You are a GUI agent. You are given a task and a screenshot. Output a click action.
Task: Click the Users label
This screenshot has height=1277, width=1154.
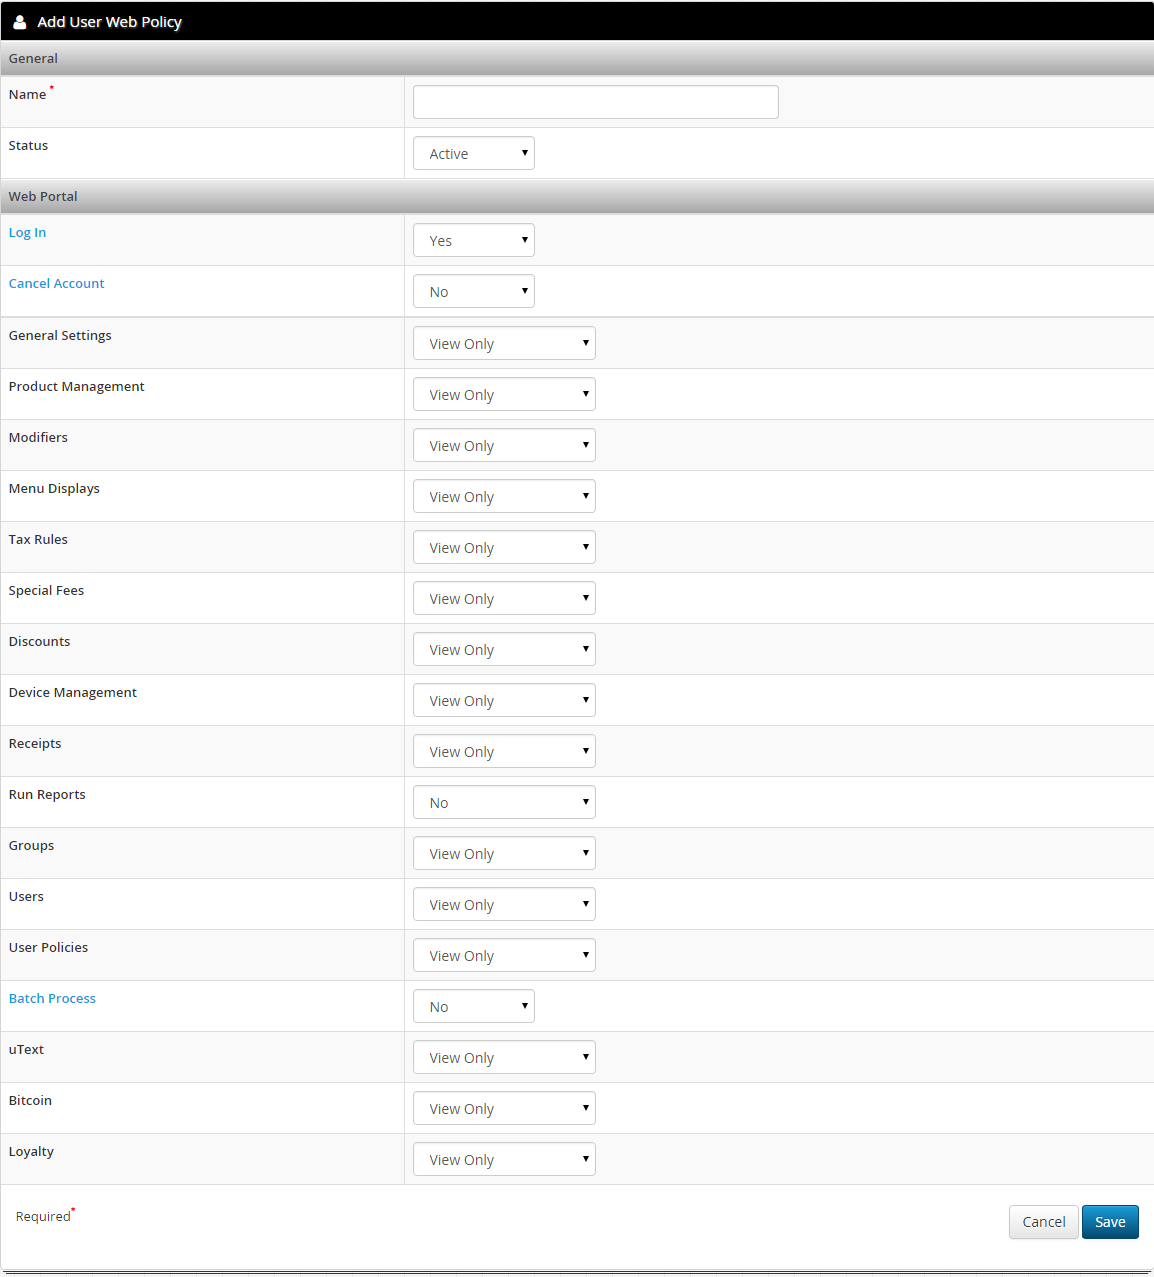click(x=26, y=897)
